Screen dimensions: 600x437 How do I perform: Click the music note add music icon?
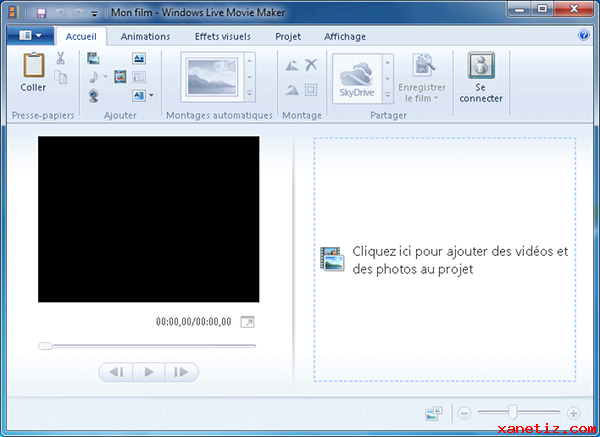pyautogui.click(x=94, y=77)
